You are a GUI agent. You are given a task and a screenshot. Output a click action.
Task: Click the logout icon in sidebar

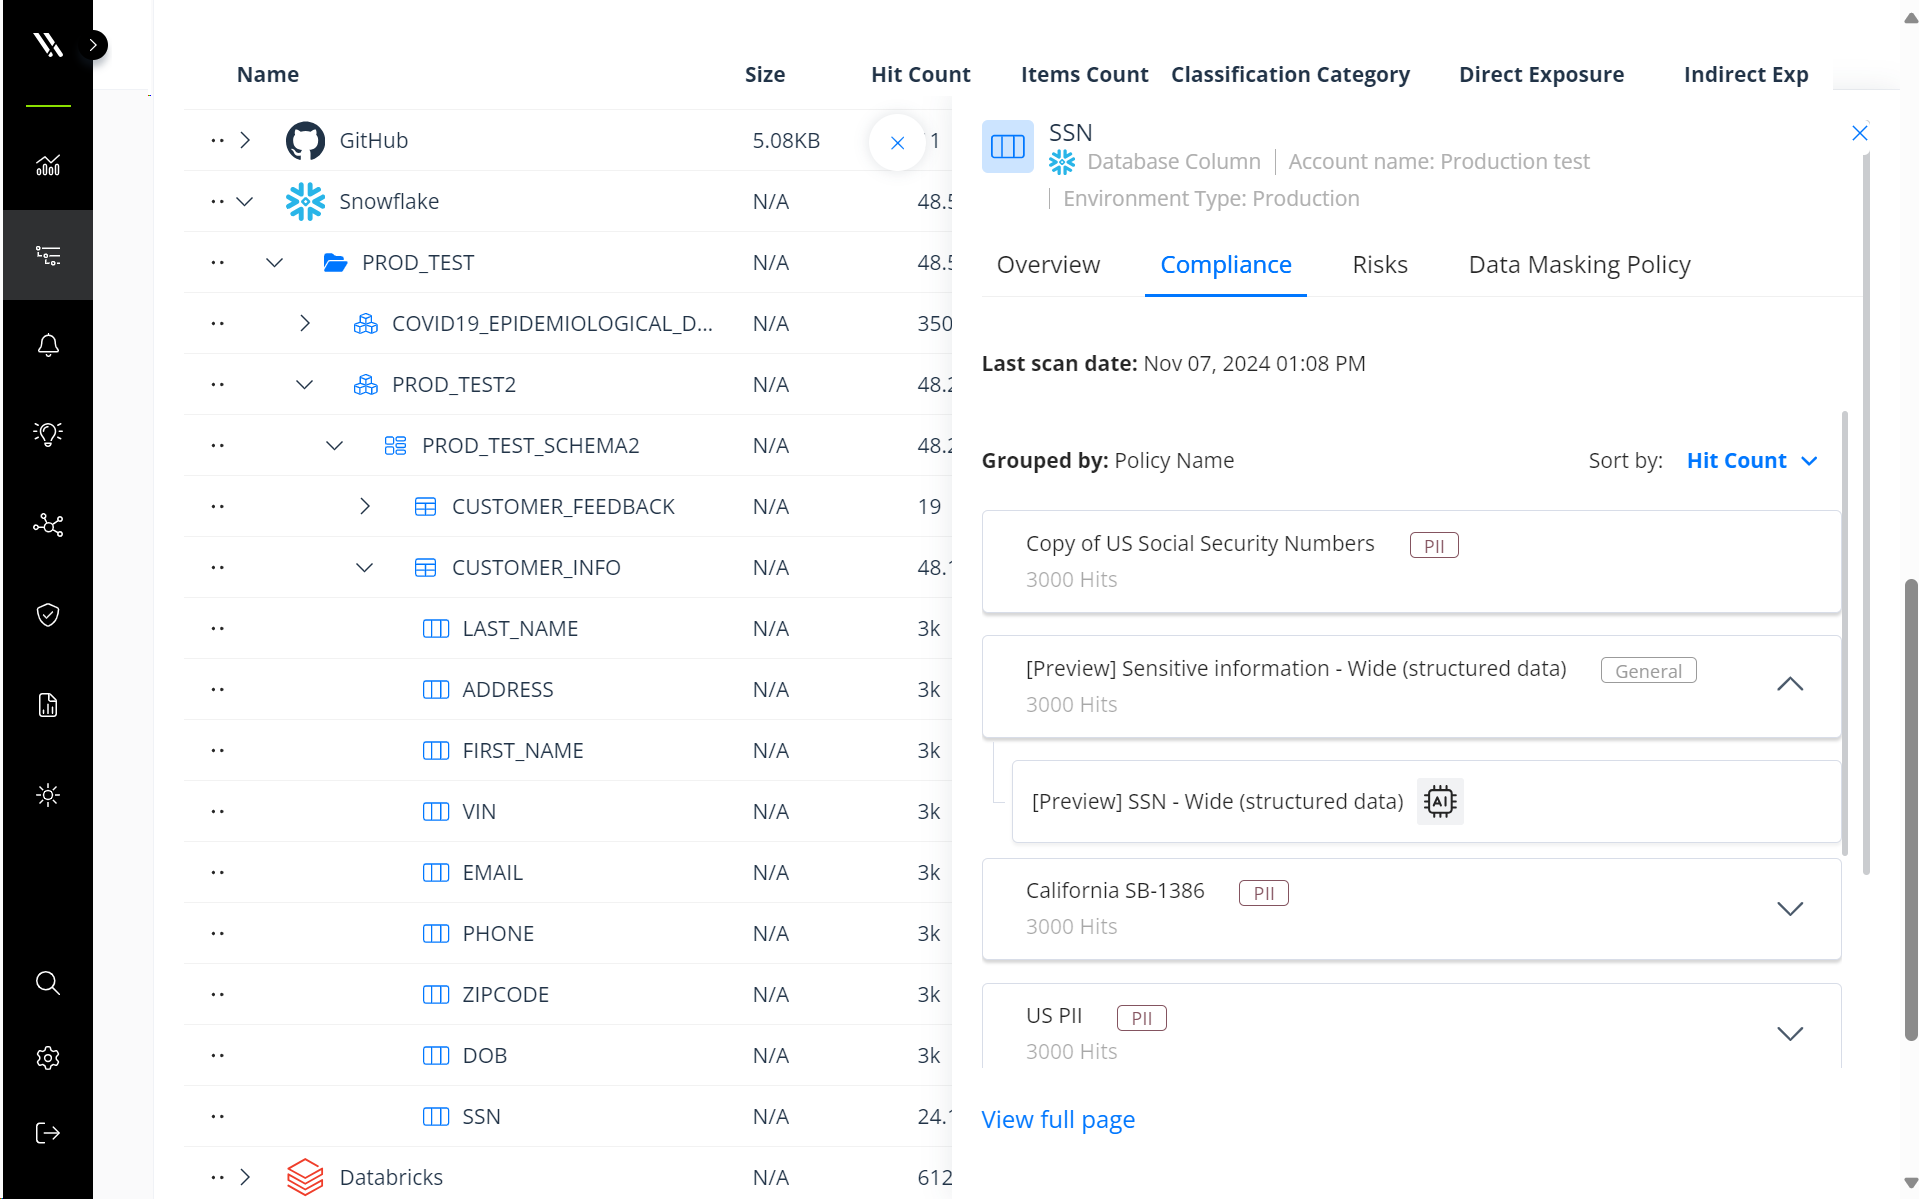(48, 1133)
